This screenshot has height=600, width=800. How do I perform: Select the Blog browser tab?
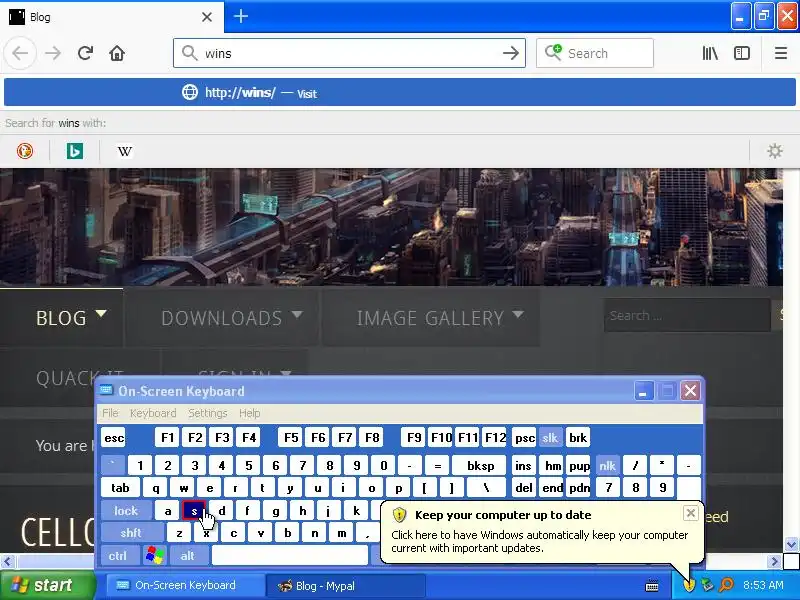[x=111, y=17]
